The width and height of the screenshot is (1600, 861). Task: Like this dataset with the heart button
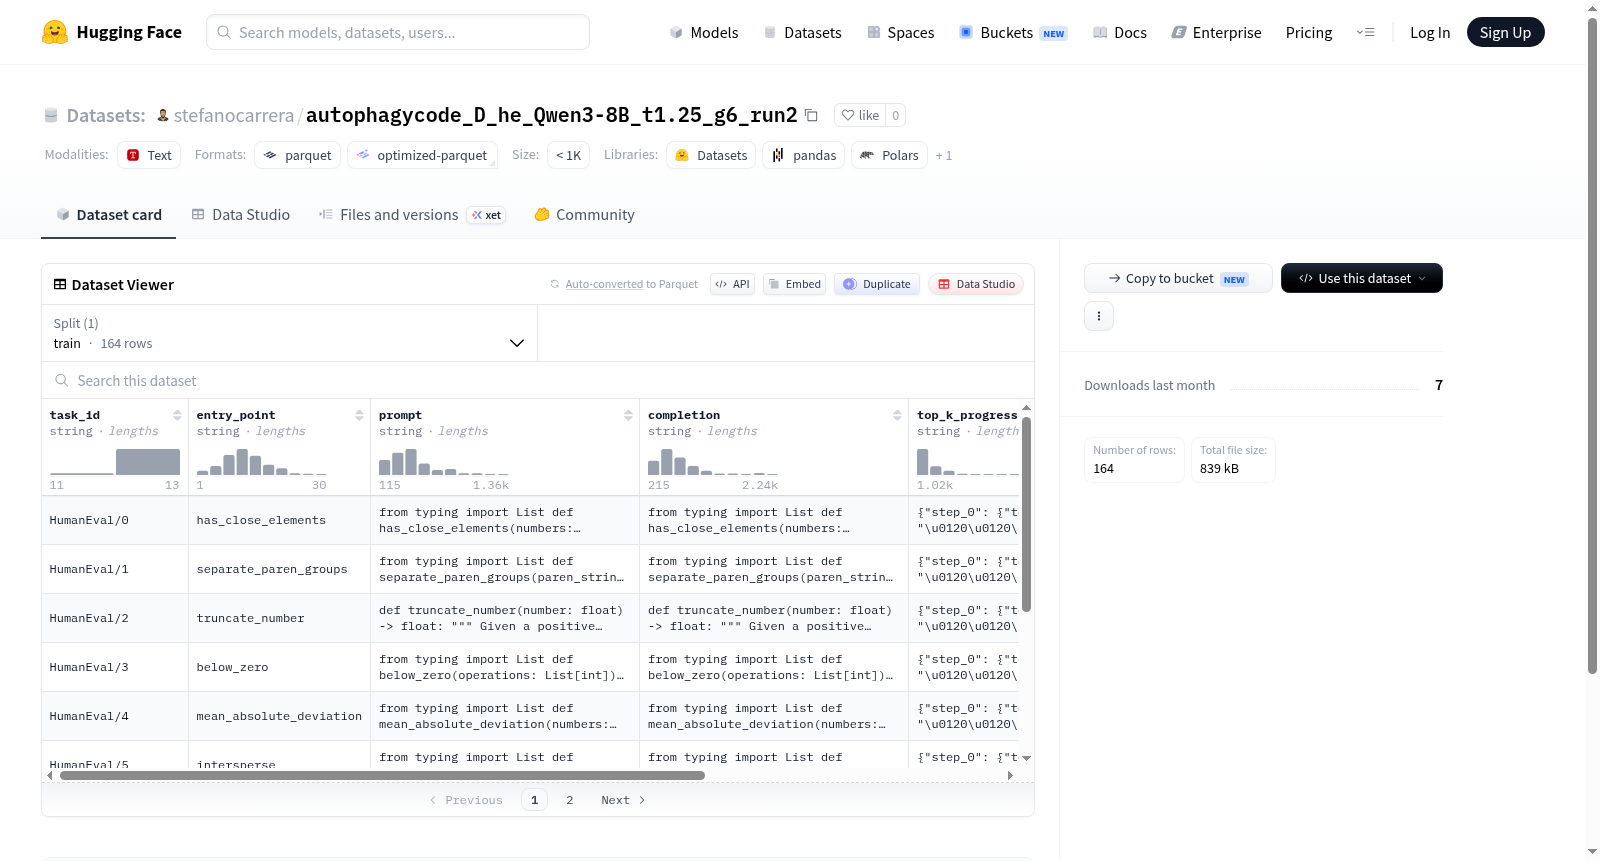pyautogui.click(x=860, y=115)
